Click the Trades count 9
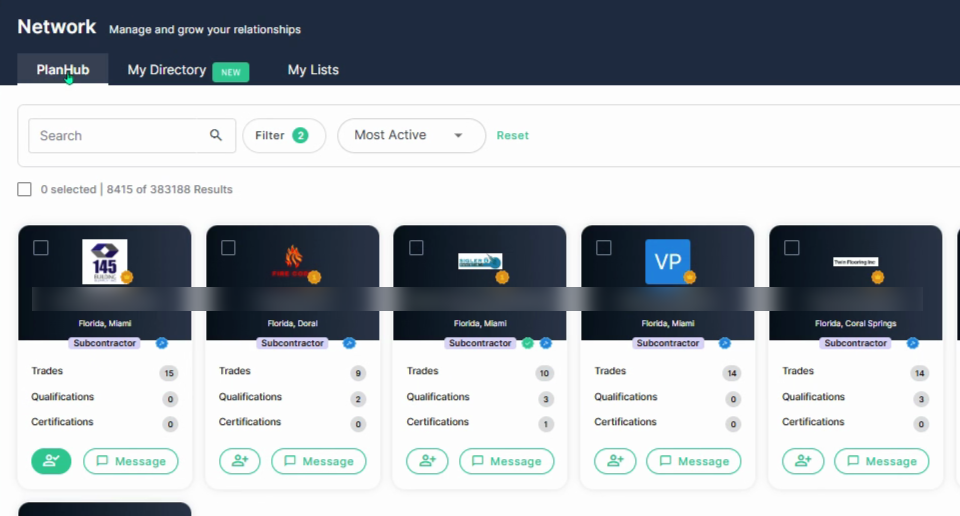Image resolution: width=960 pixels, height=516 pixels. coord(358,373)
